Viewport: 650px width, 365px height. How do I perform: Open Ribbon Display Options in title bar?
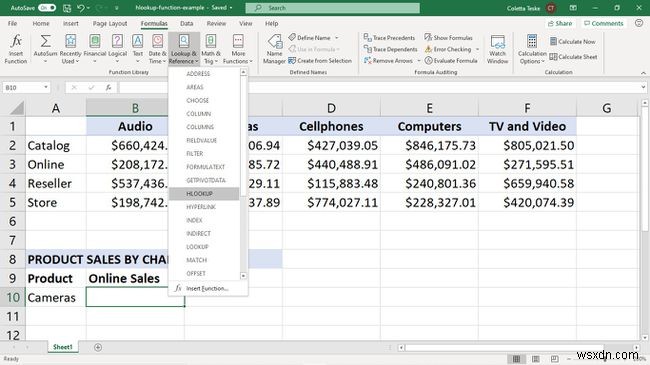point(573,8)
